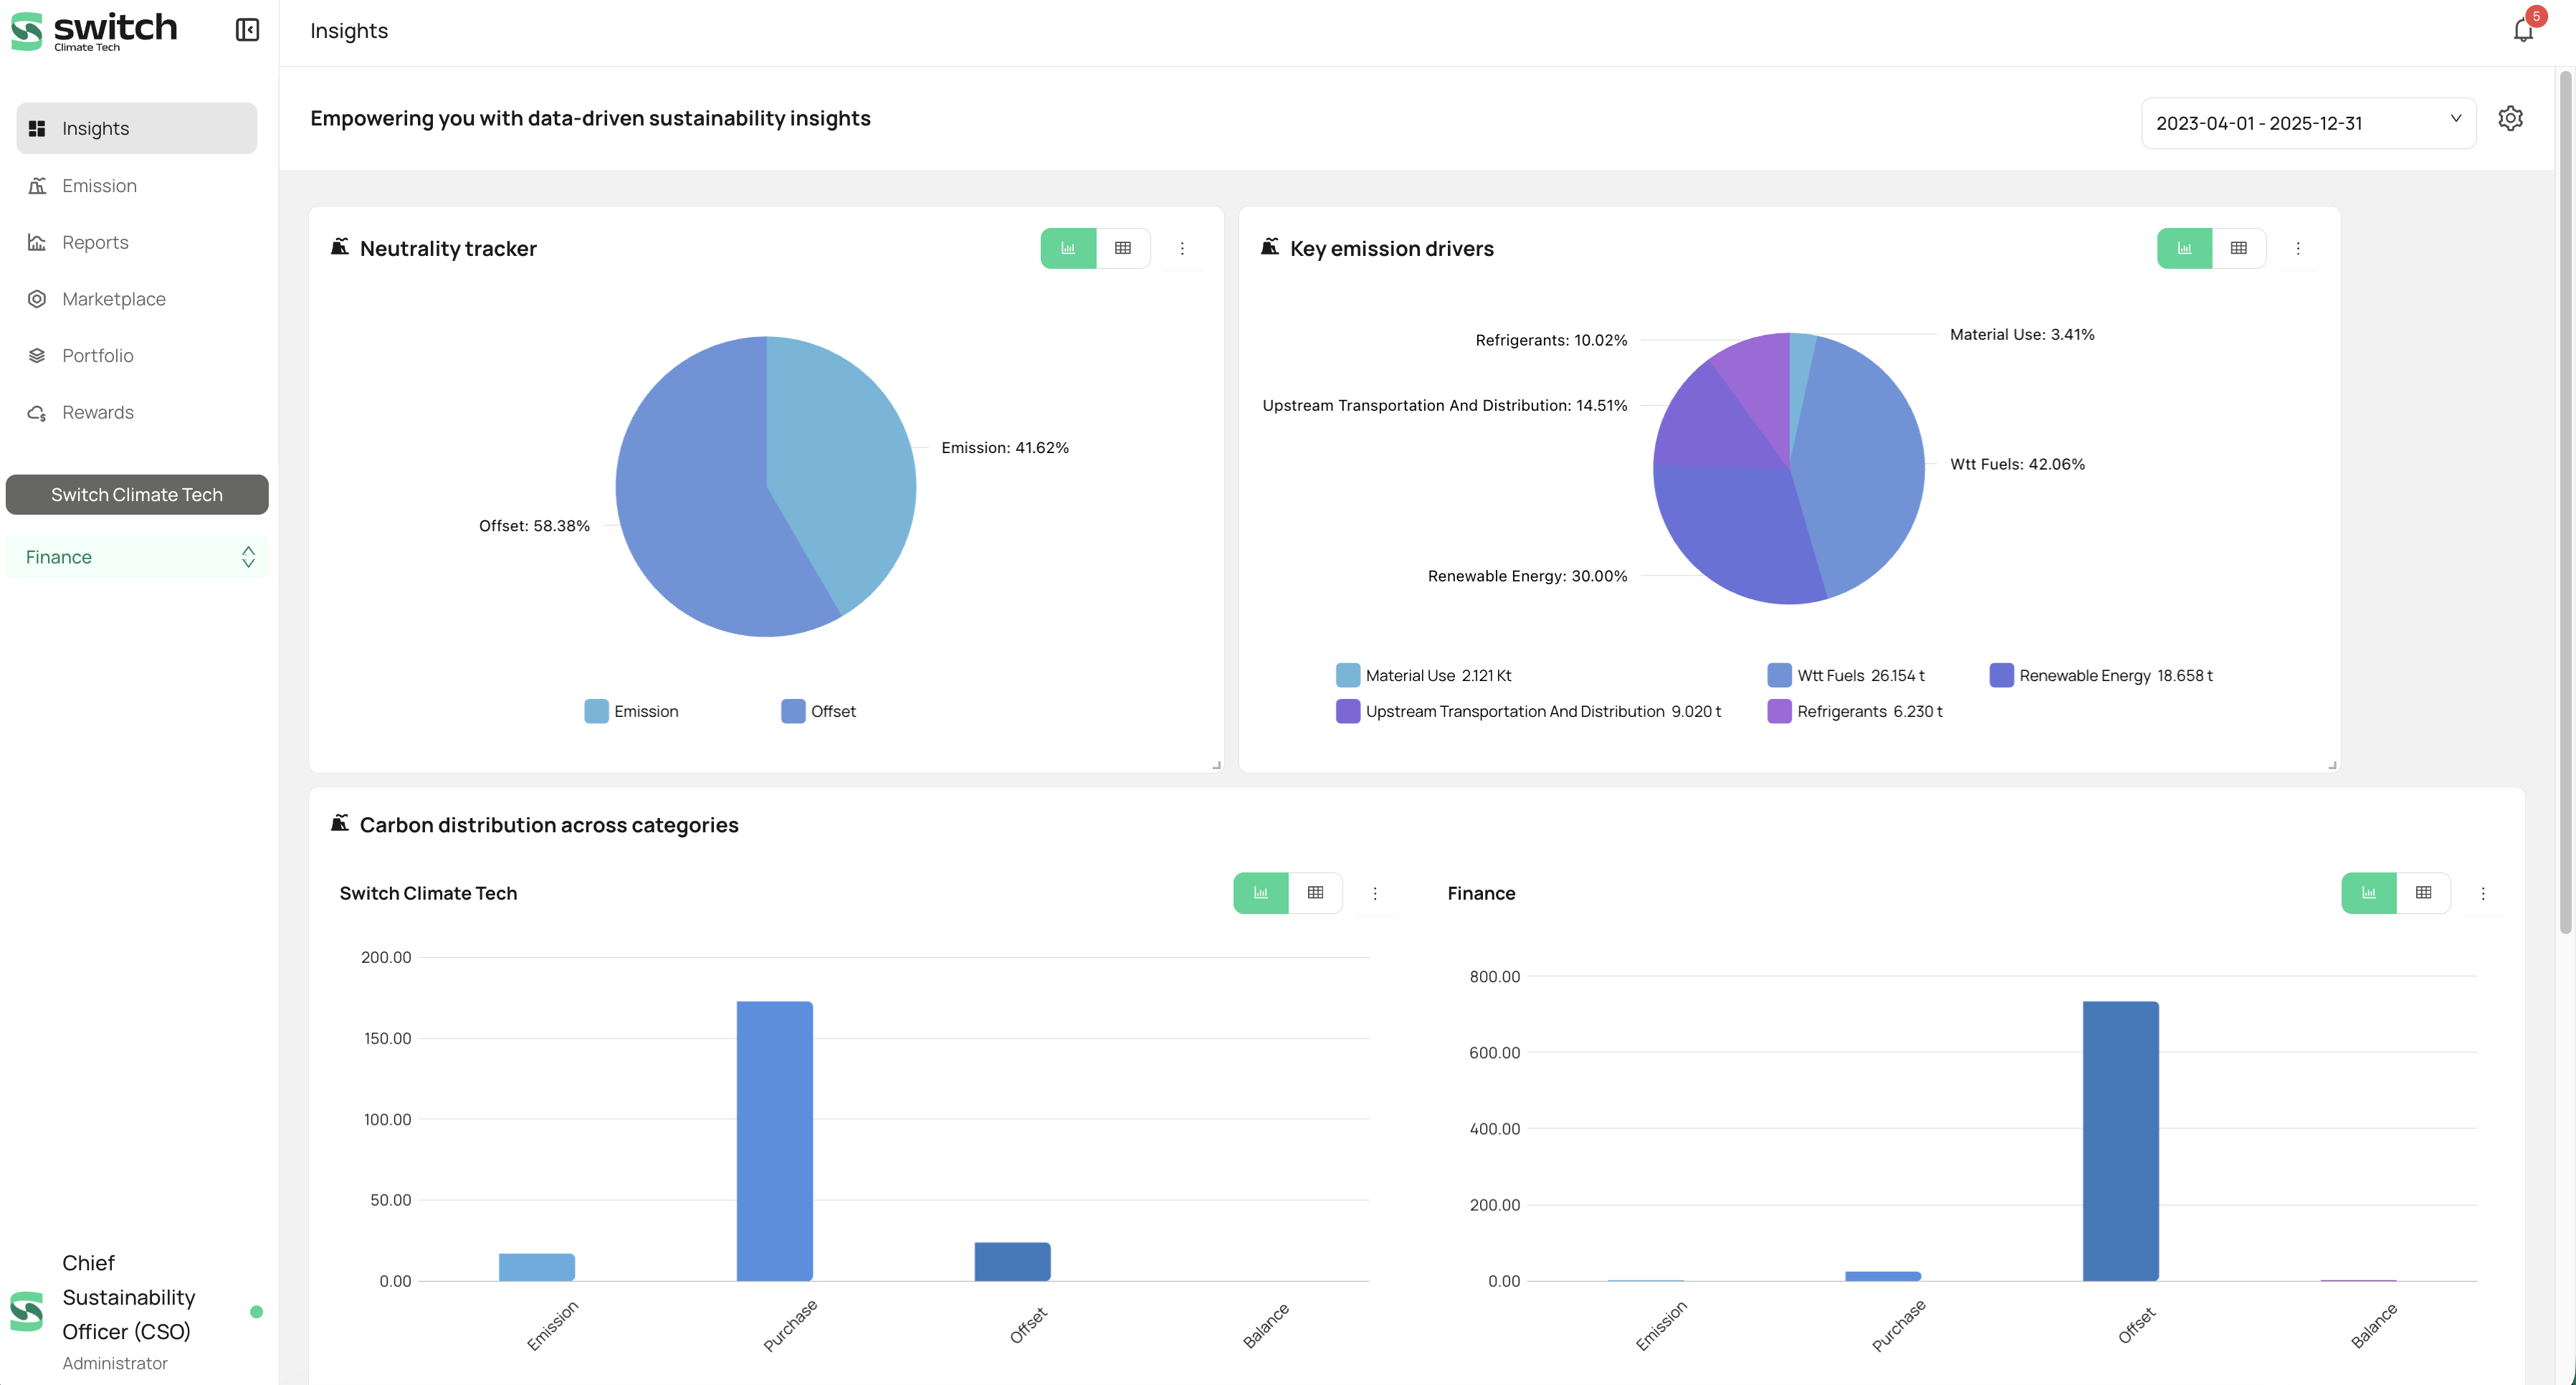Screen dimensions: 2576x1385
Task: Switch Neutrality tracker to table view
Action: [x=1123, y=248]
